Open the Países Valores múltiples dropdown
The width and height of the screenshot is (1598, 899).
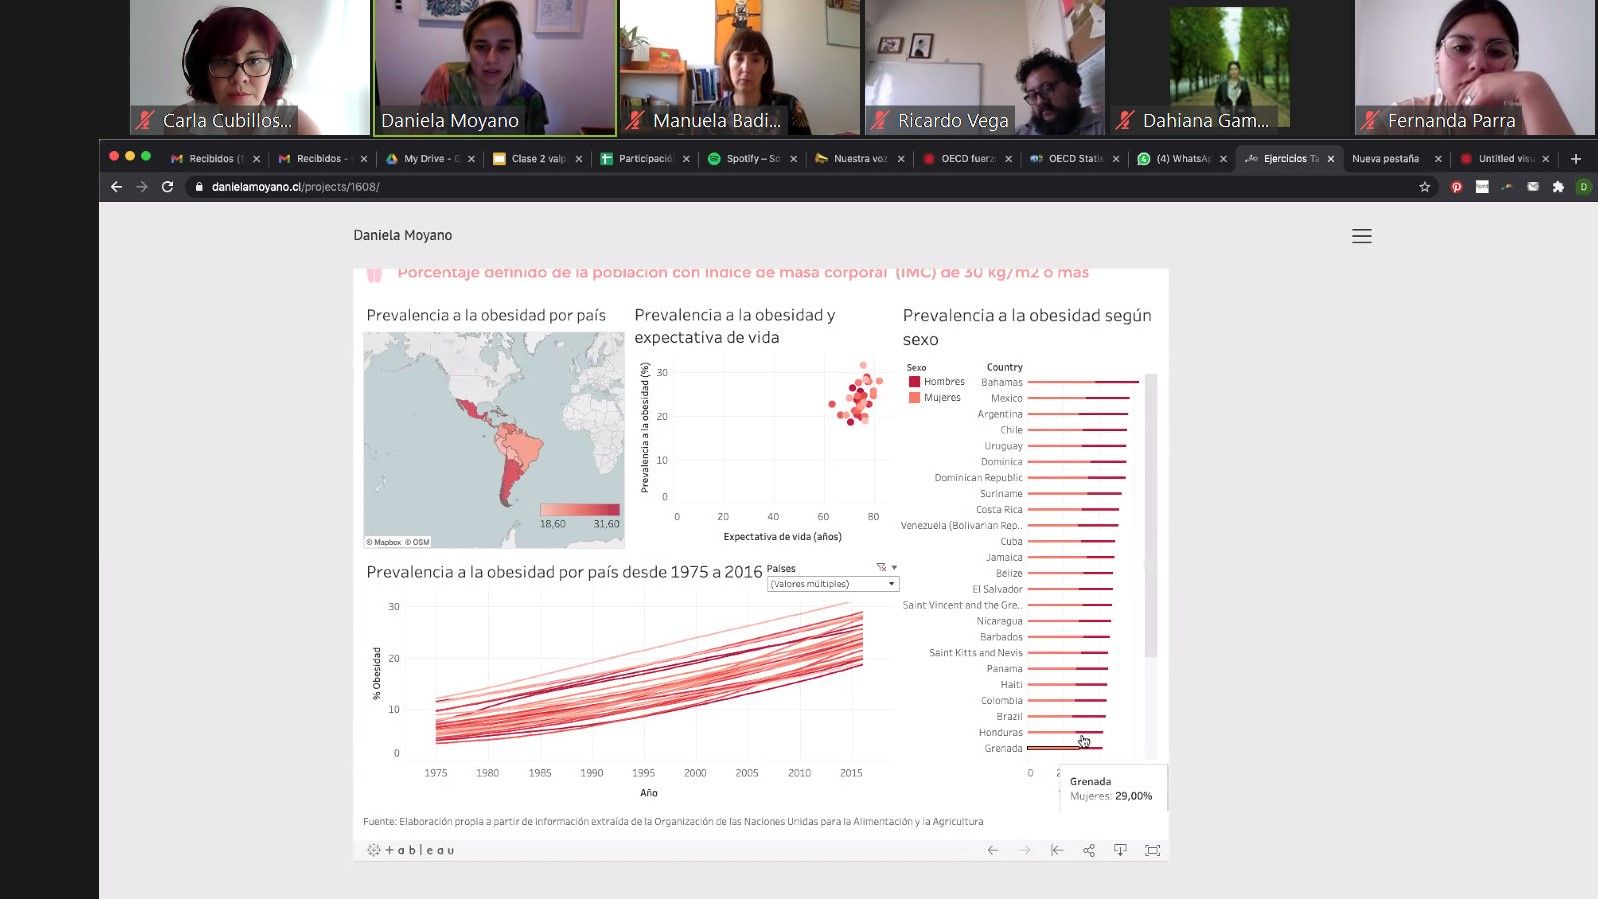(x=832, y=584)
